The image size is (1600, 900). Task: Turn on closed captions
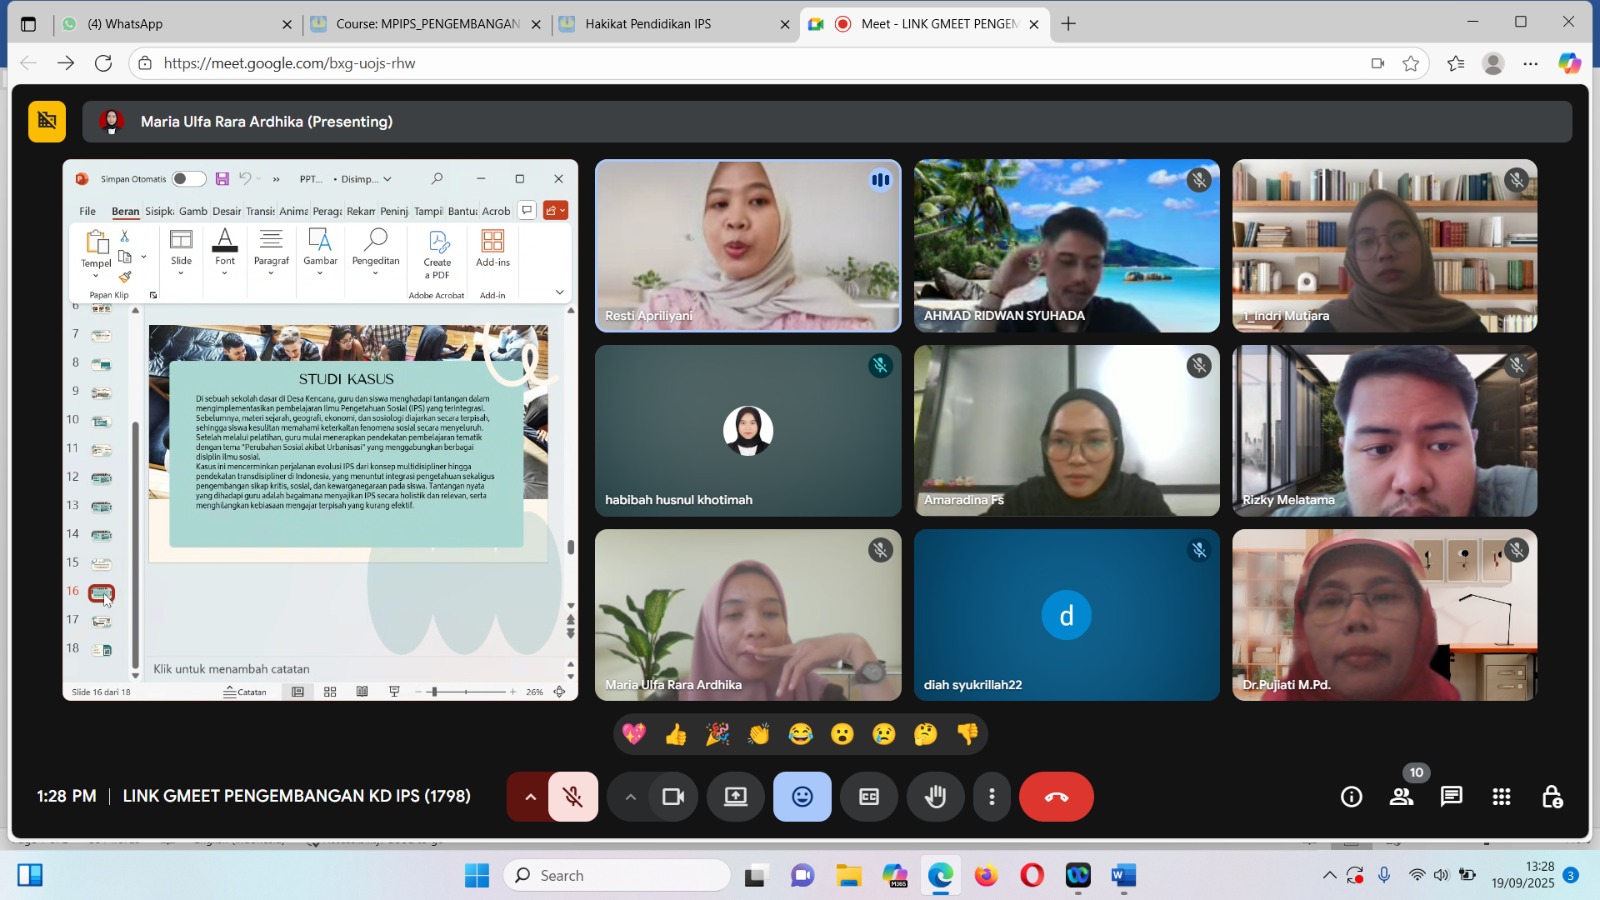coord(869,797)
